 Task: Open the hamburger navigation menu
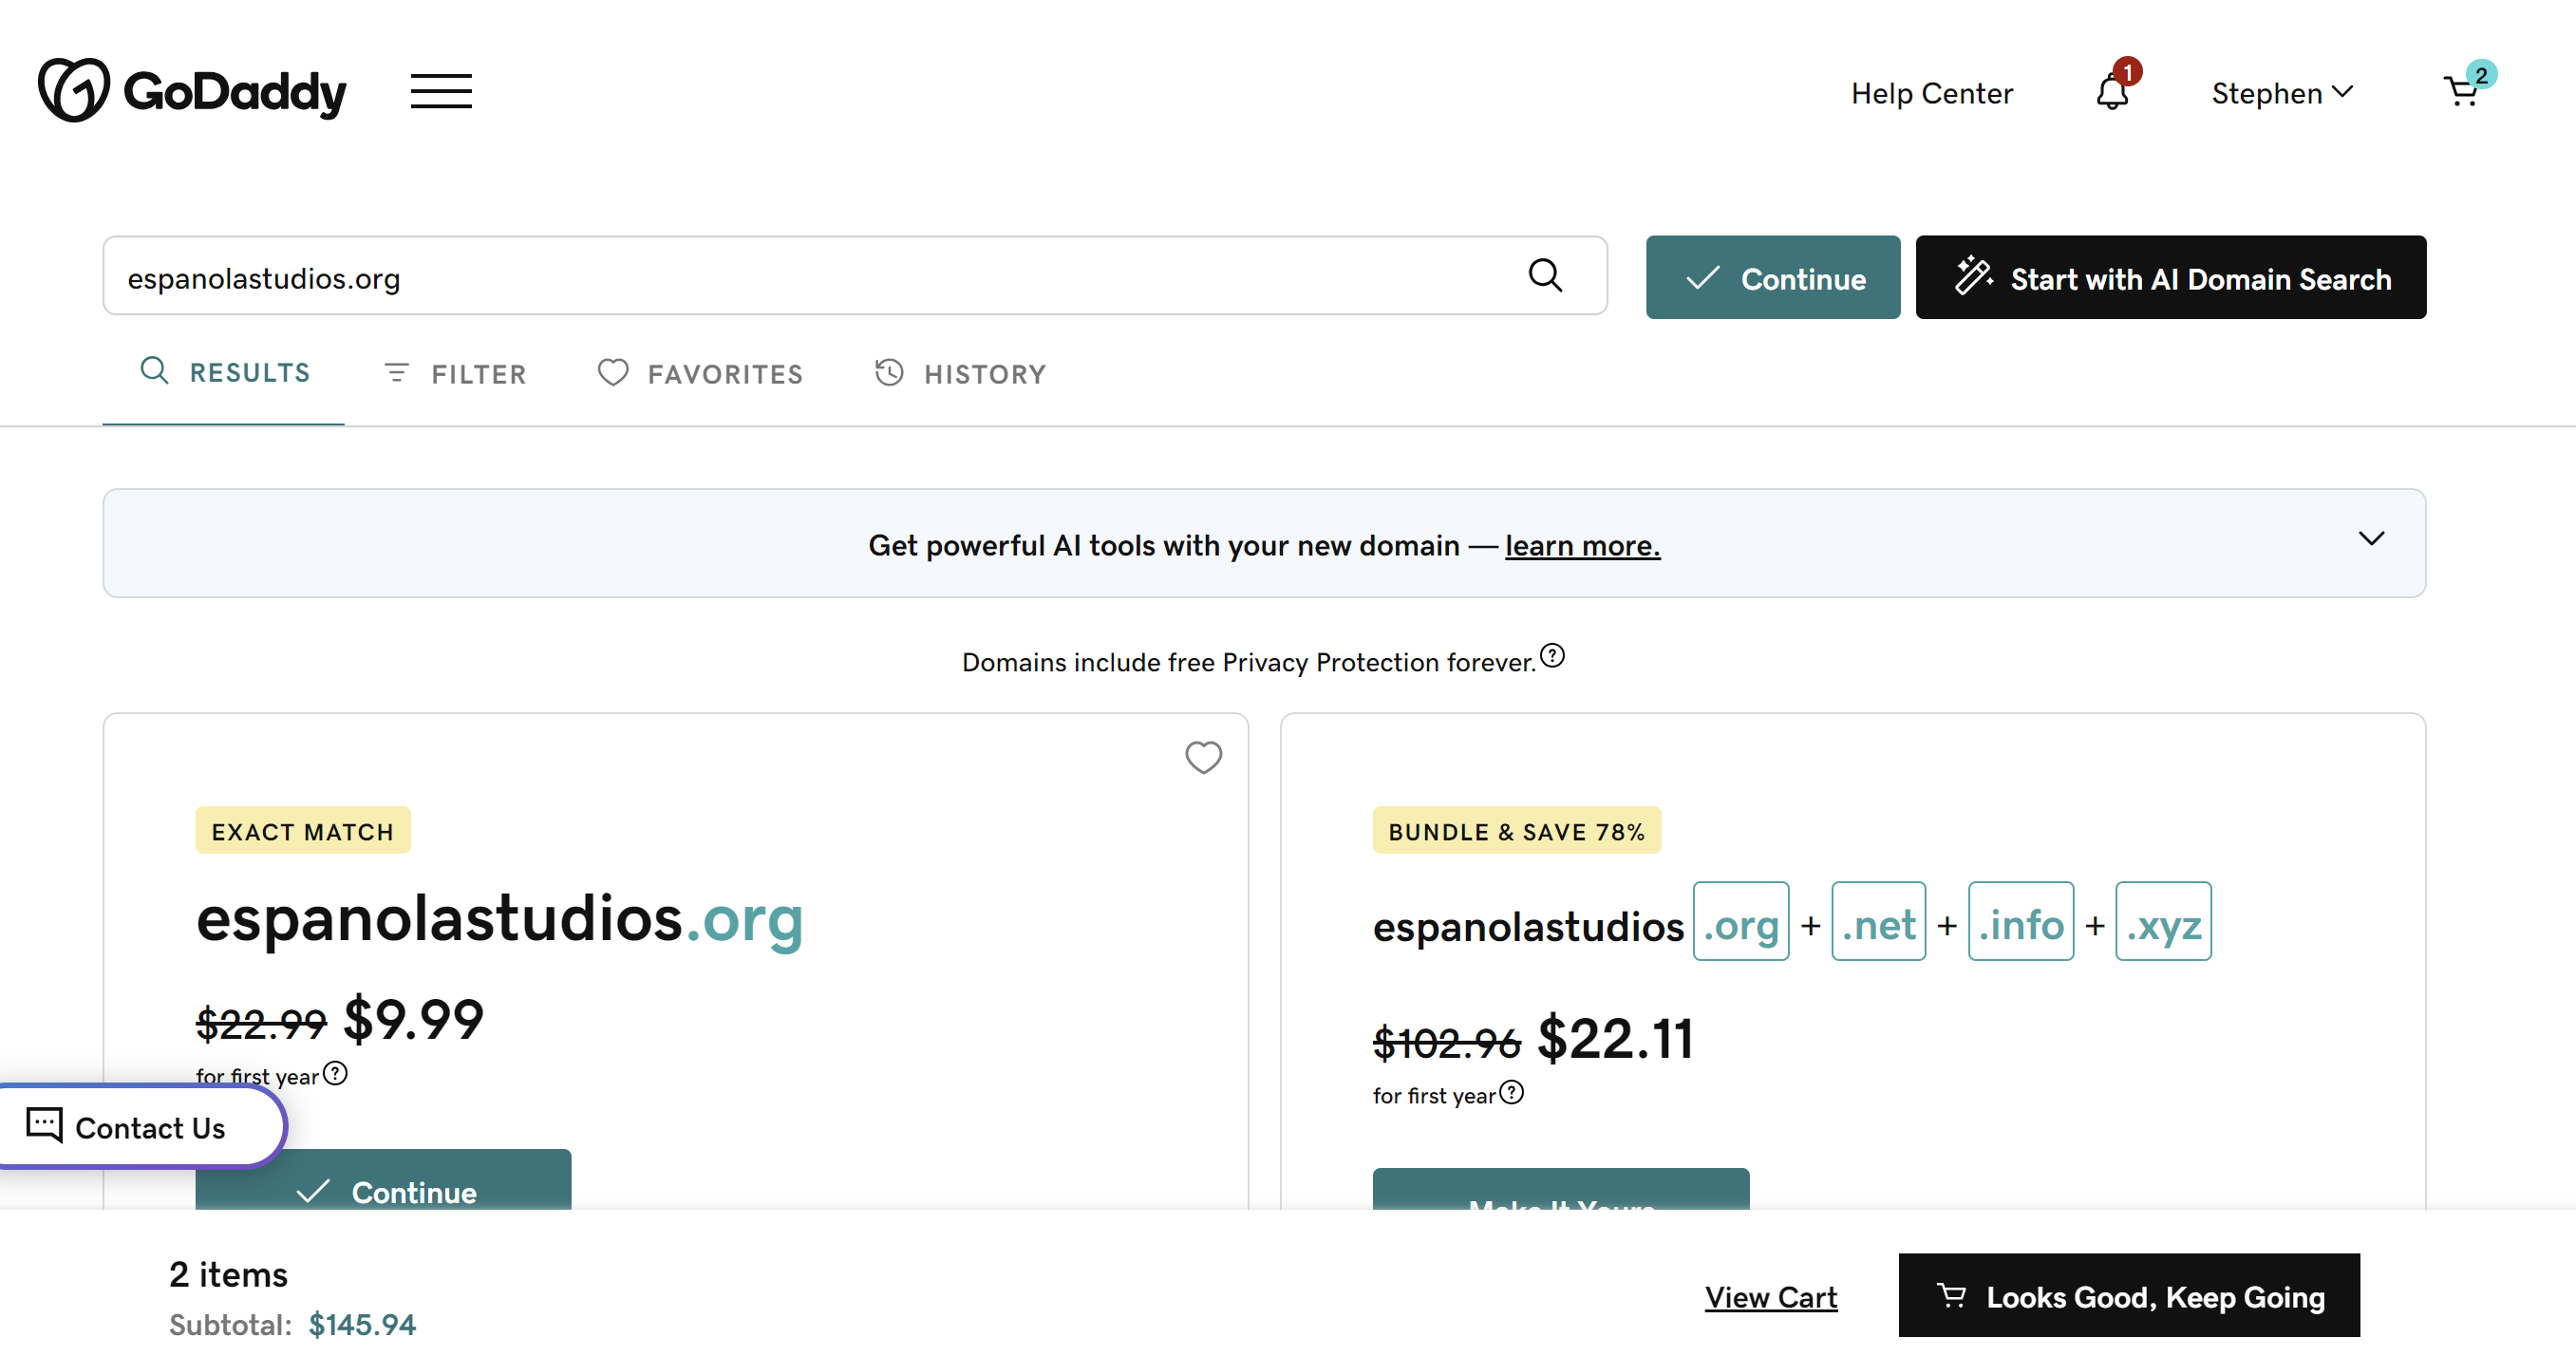click(441, 91)
